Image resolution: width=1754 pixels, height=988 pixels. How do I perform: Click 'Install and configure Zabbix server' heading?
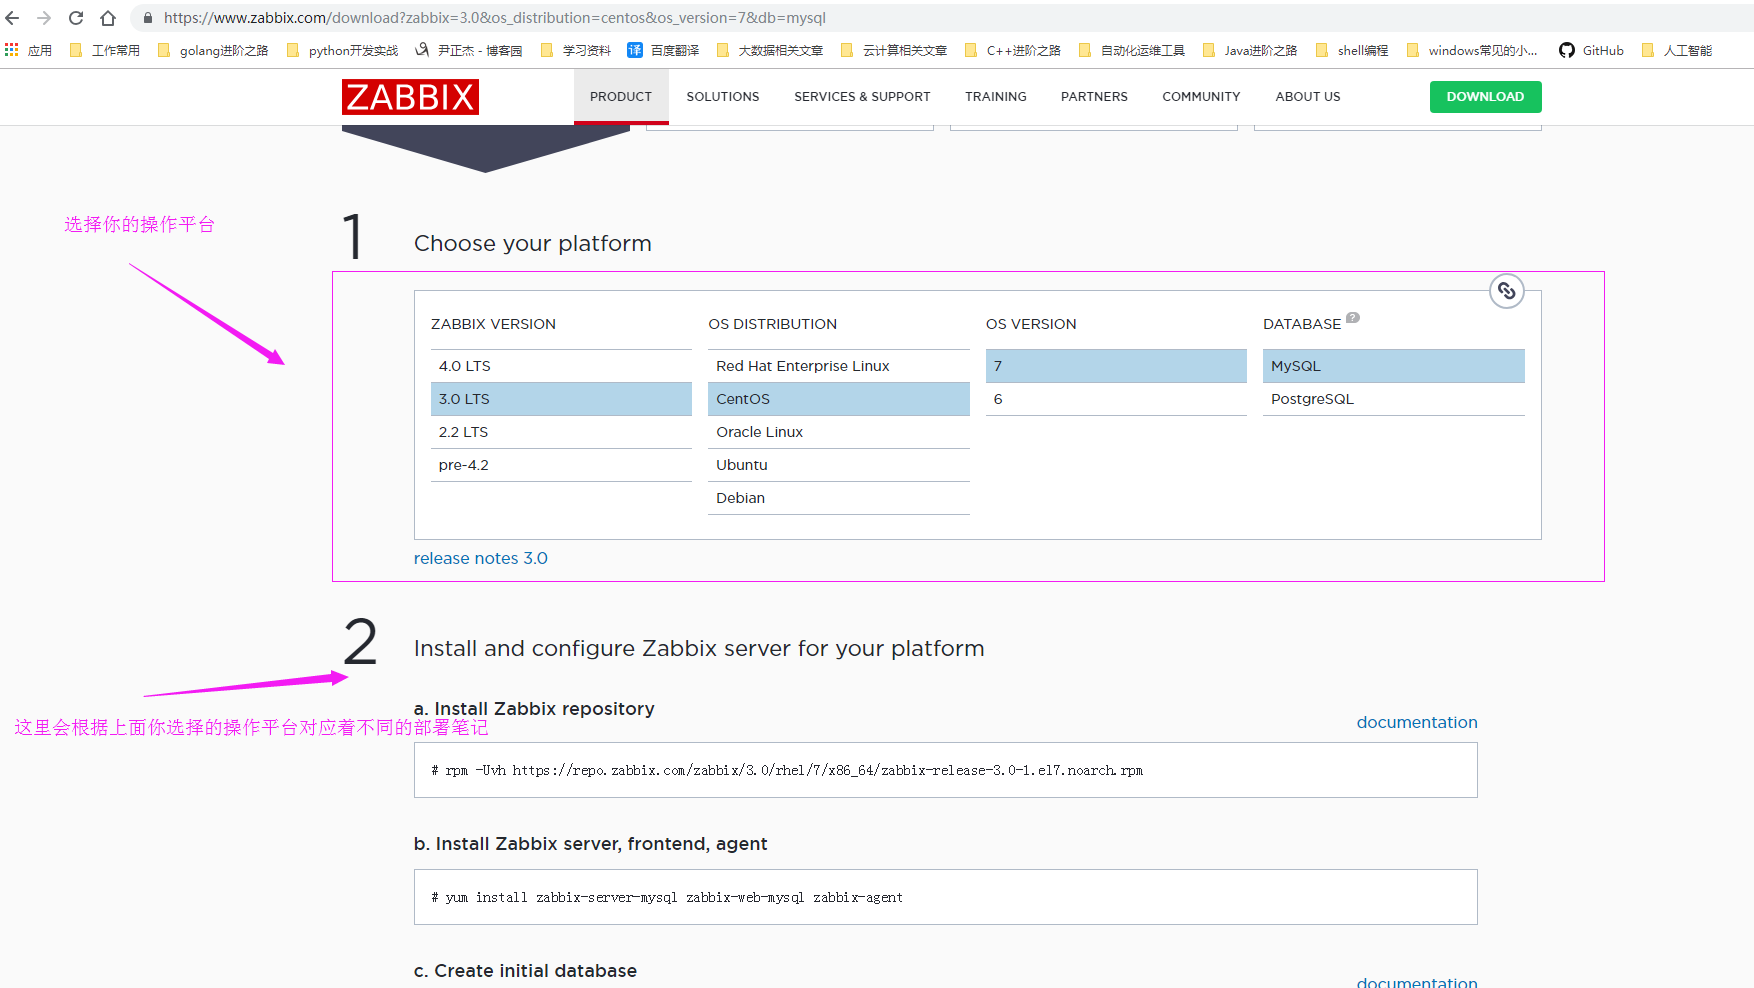click(x=699, y=649)
